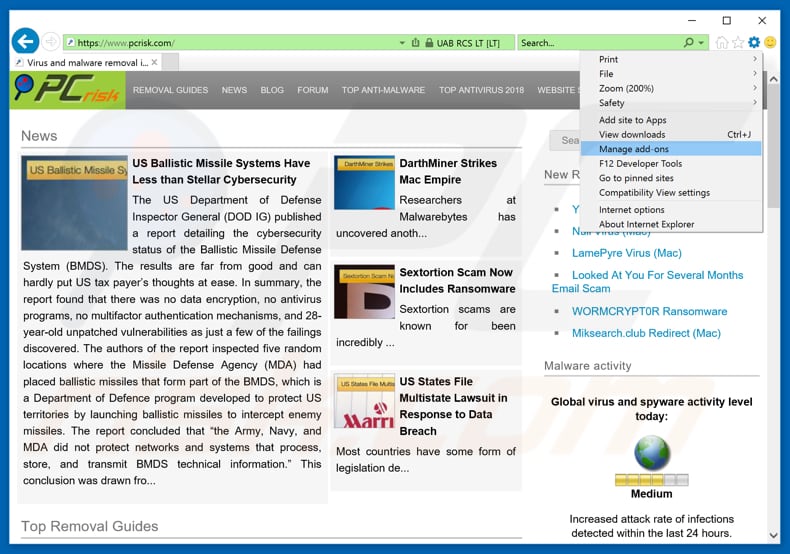Open the NEWS navigation link

pyautogui.click(x=234, y=90)
